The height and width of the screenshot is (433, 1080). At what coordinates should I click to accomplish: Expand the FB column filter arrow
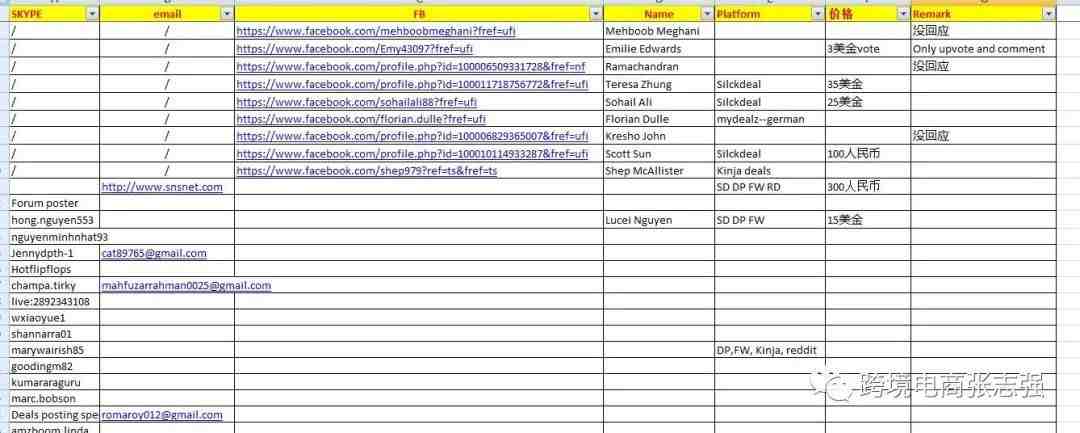point(596,14)
